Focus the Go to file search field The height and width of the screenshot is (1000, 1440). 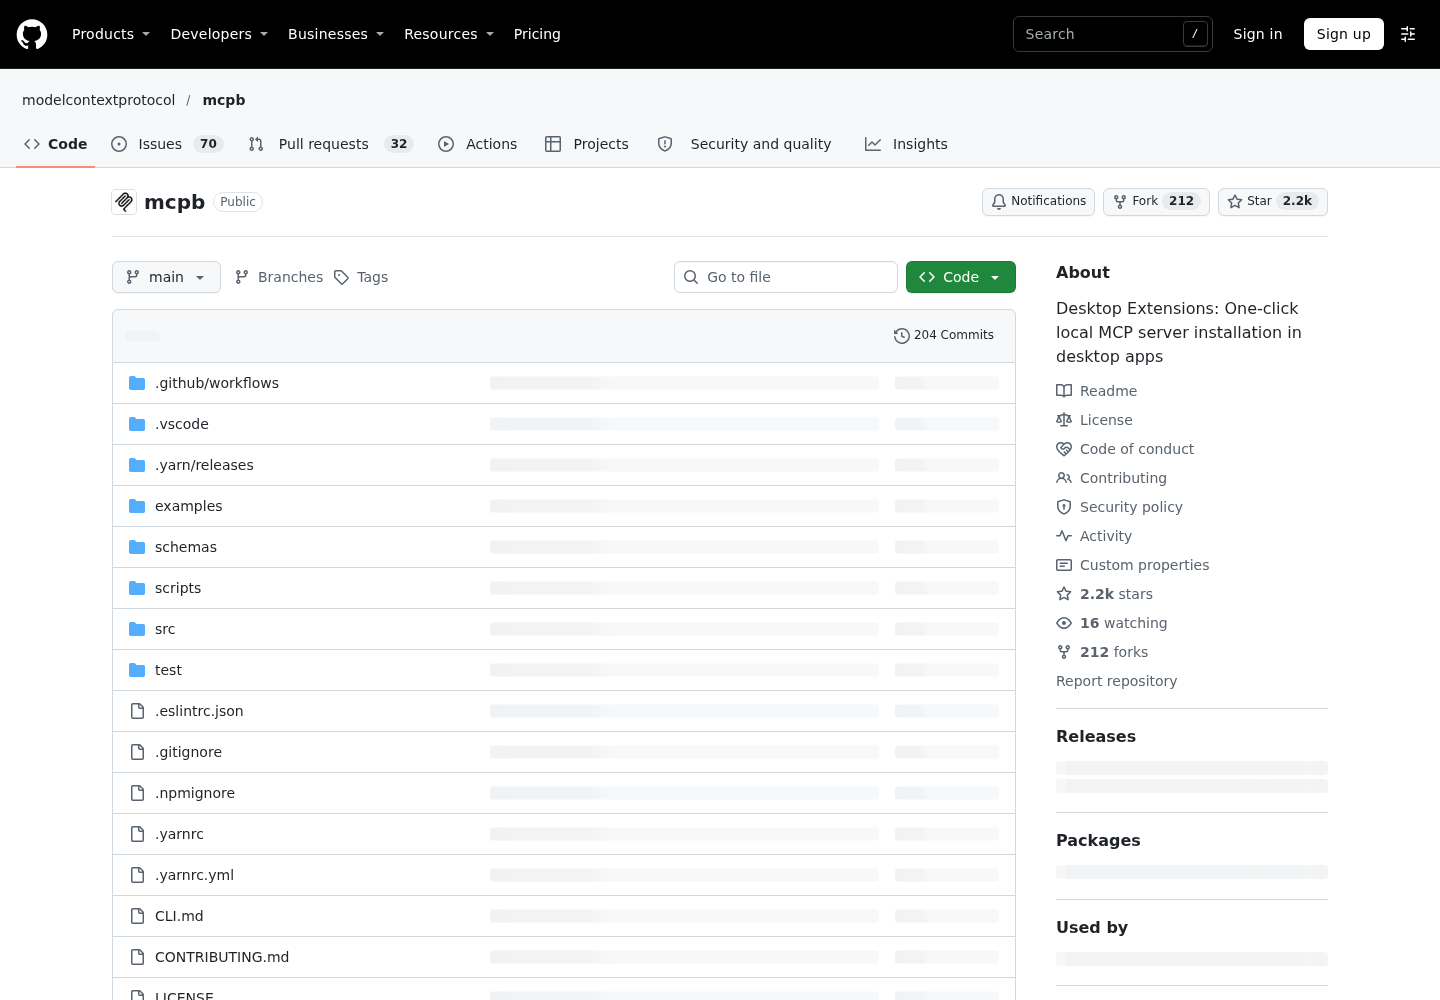(x=786, y=277)
